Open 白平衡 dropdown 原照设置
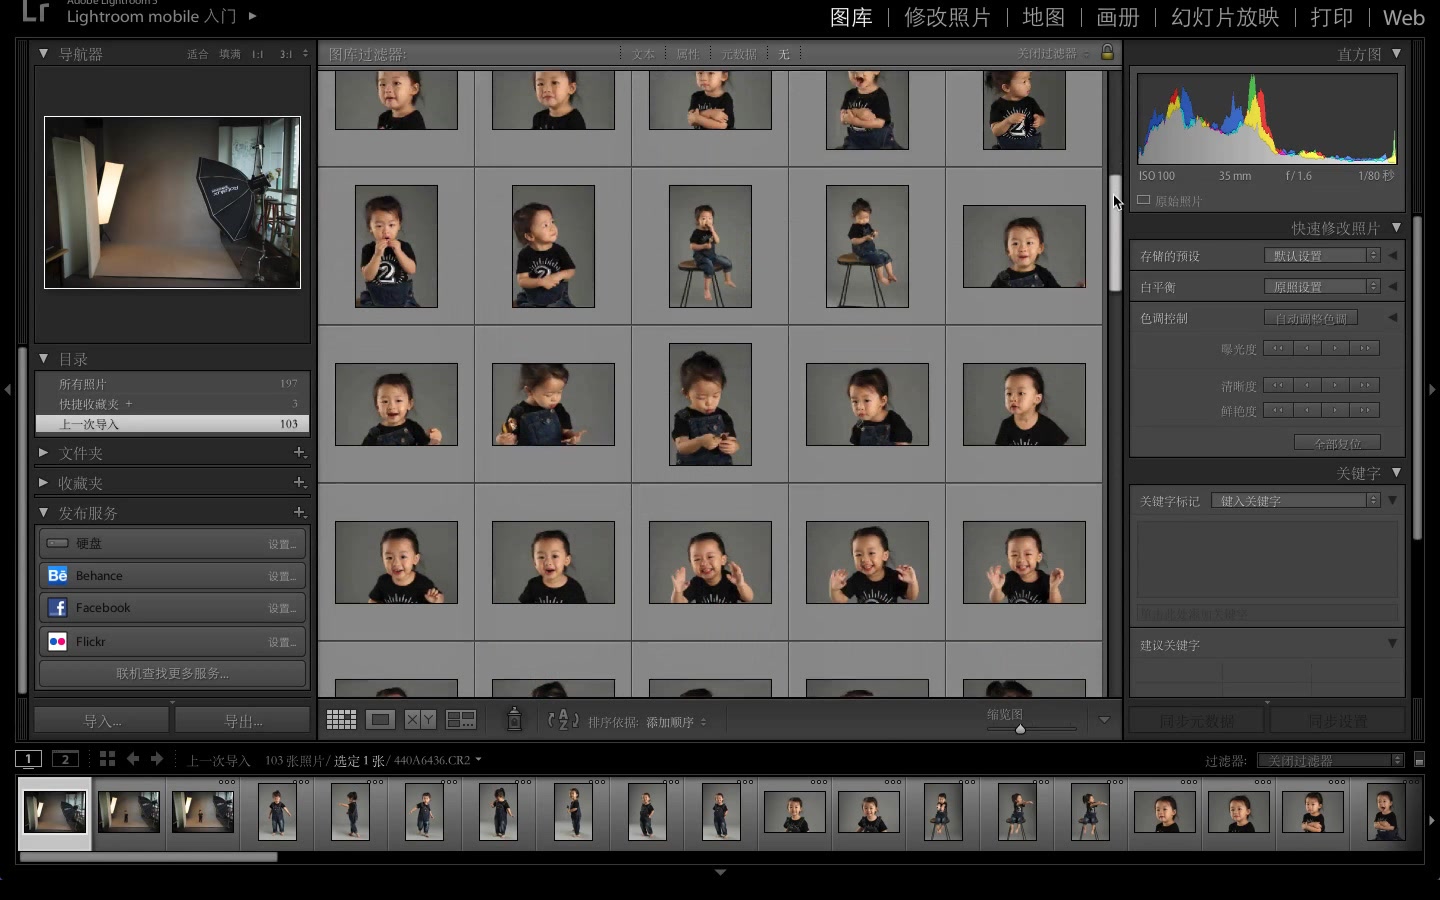Image resolution: width=1440 pixels, height=900 pixels. [1322, 287]
